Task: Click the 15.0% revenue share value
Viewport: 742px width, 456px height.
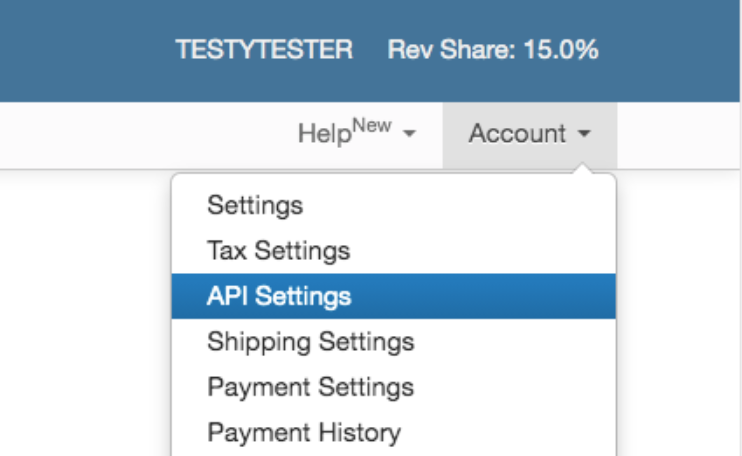Action: (x=561, y=50)
